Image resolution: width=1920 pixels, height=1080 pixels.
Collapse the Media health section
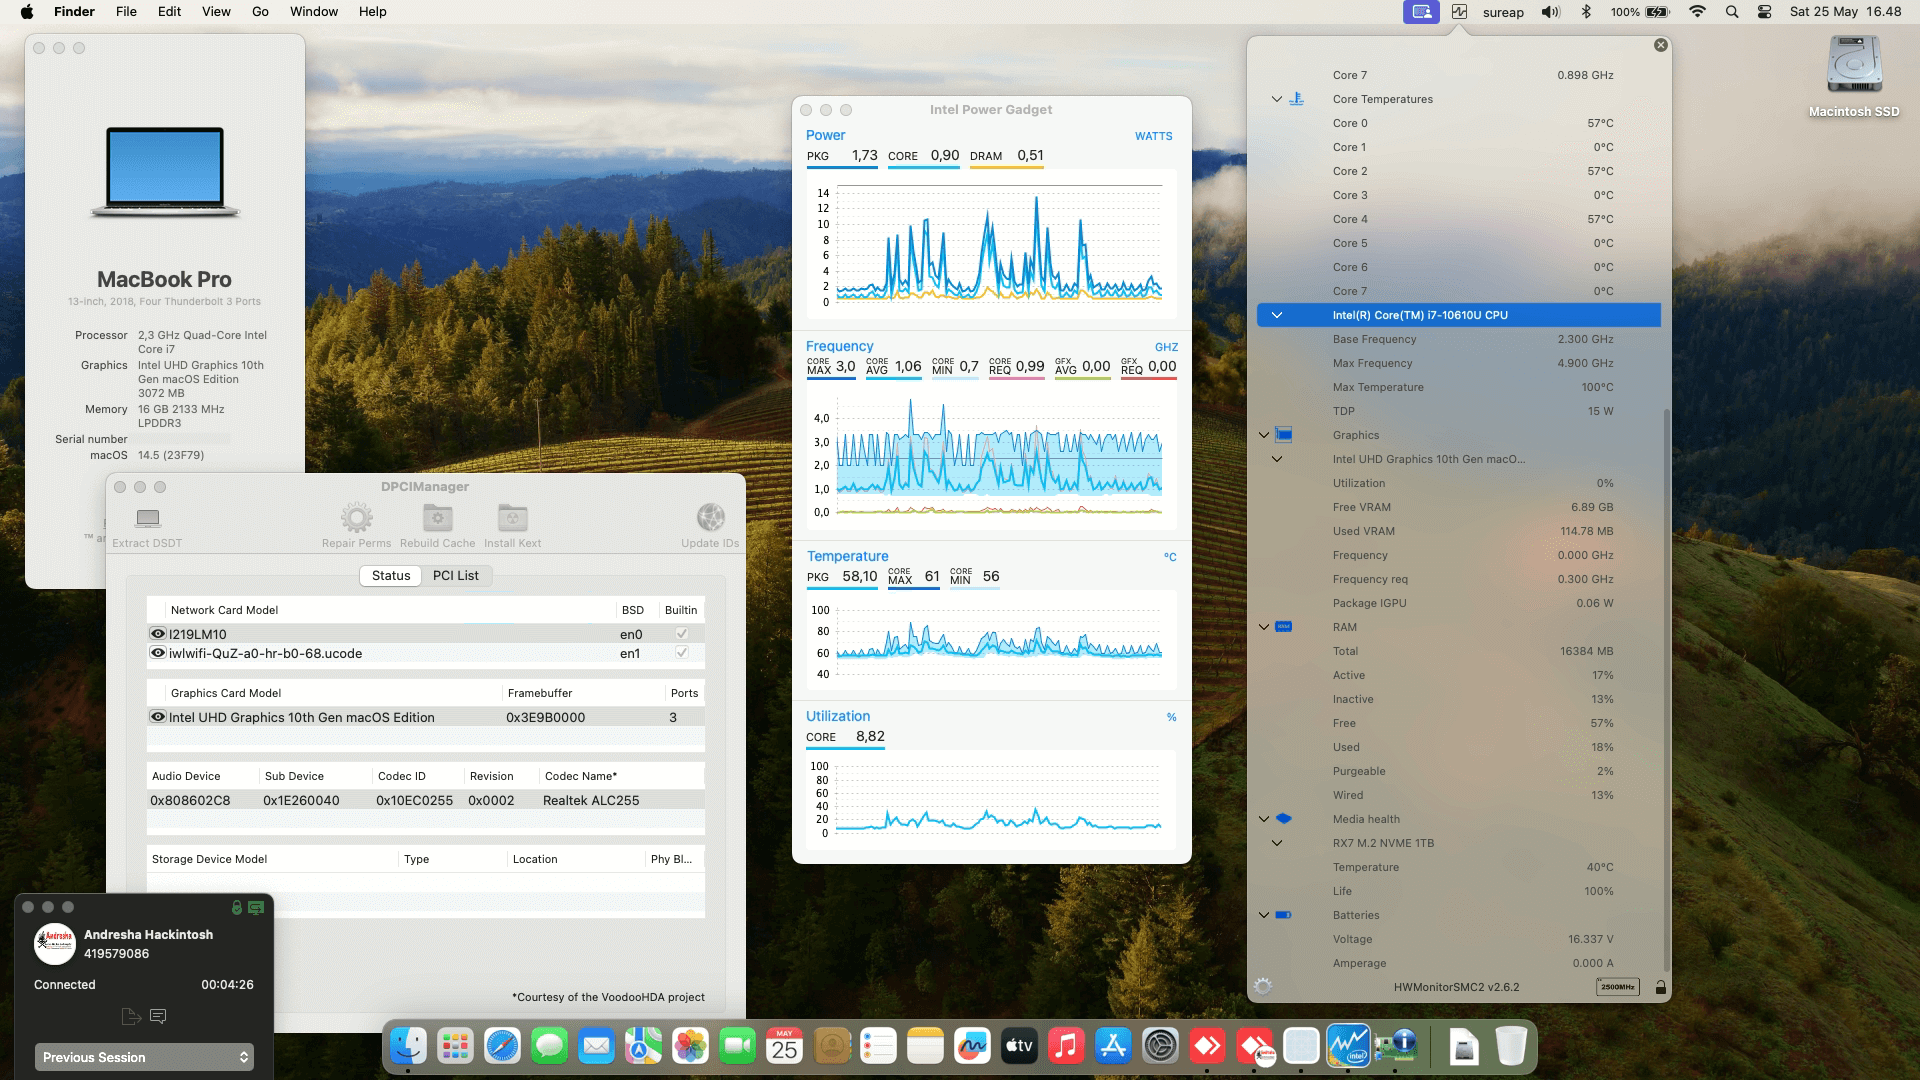1263,819
